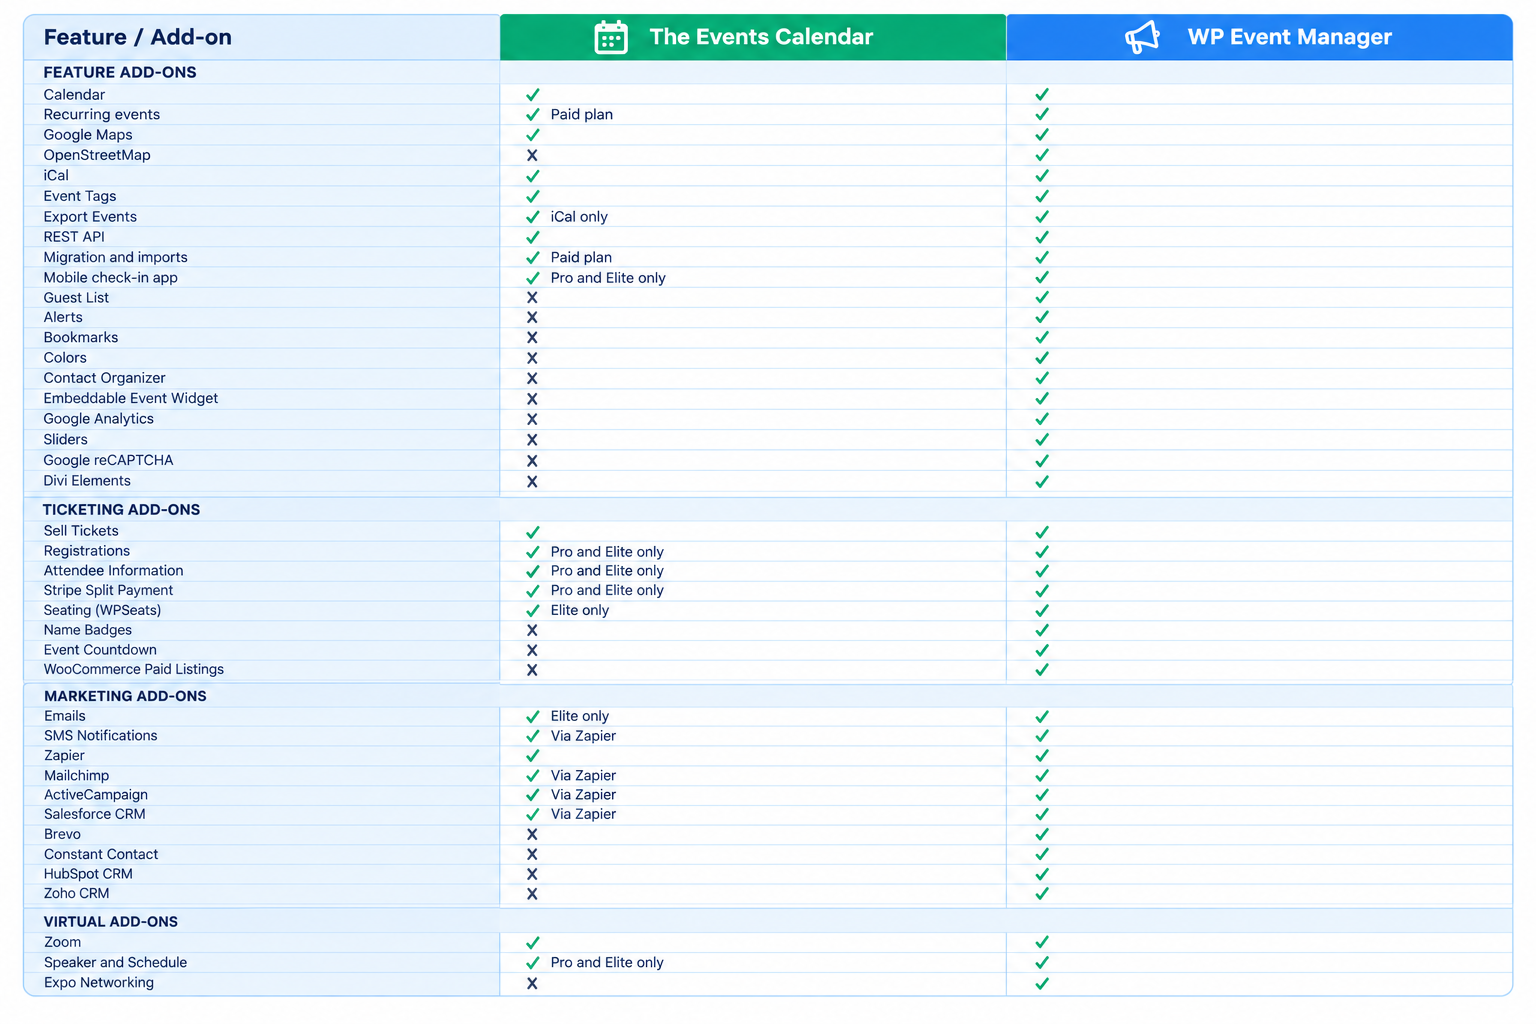
Task: Click the 'Elite only' note for Seating (WPSeats)
Action: coord(580,610)
